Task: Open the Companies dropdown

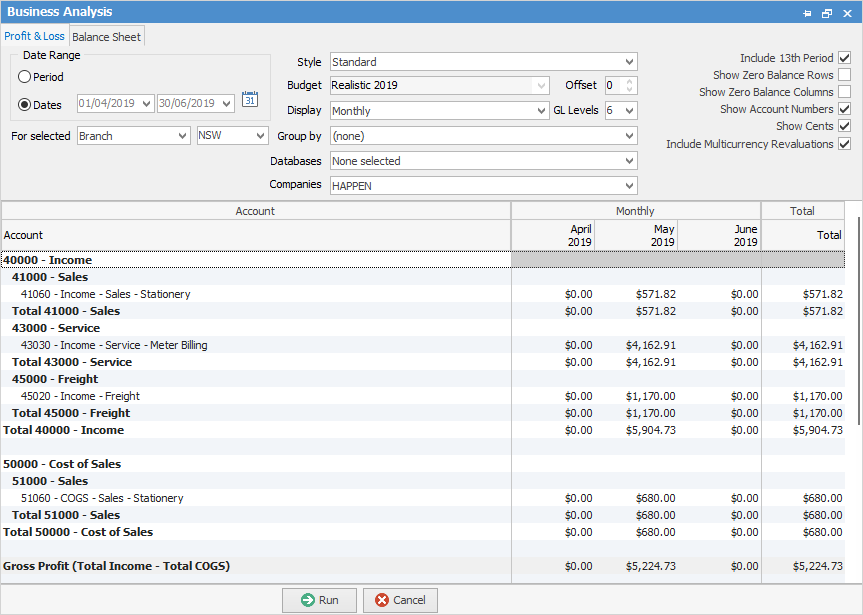Action: click(628, 185)
